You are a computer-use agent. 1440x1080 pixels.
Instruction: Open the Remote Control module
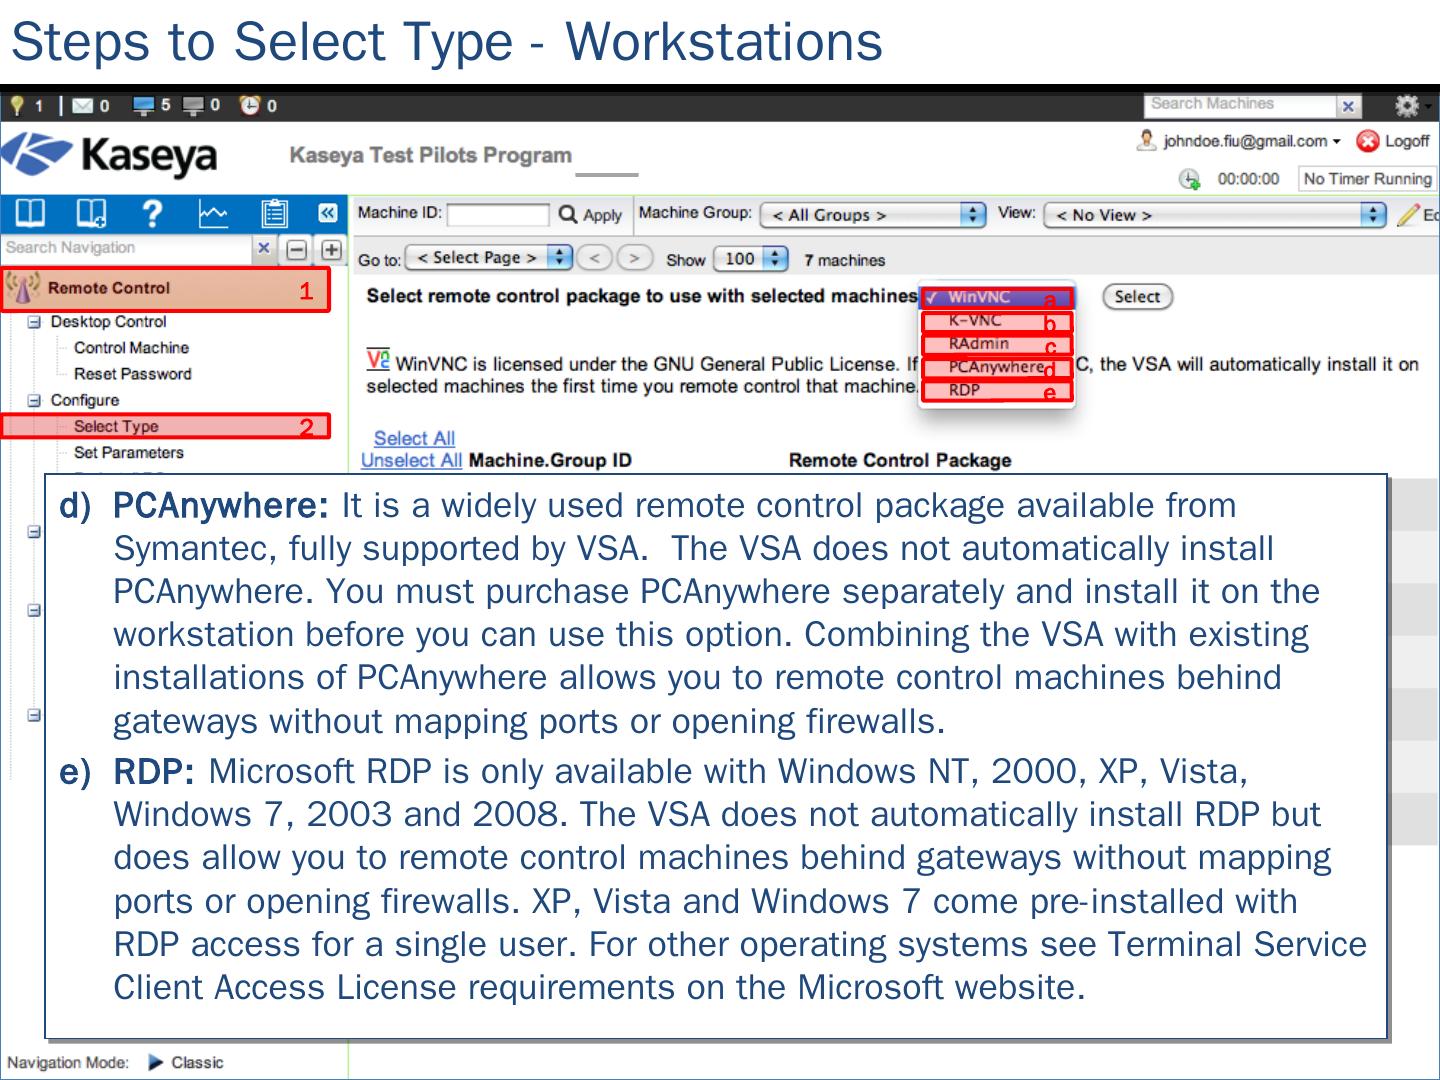click(x=165, y=289)
